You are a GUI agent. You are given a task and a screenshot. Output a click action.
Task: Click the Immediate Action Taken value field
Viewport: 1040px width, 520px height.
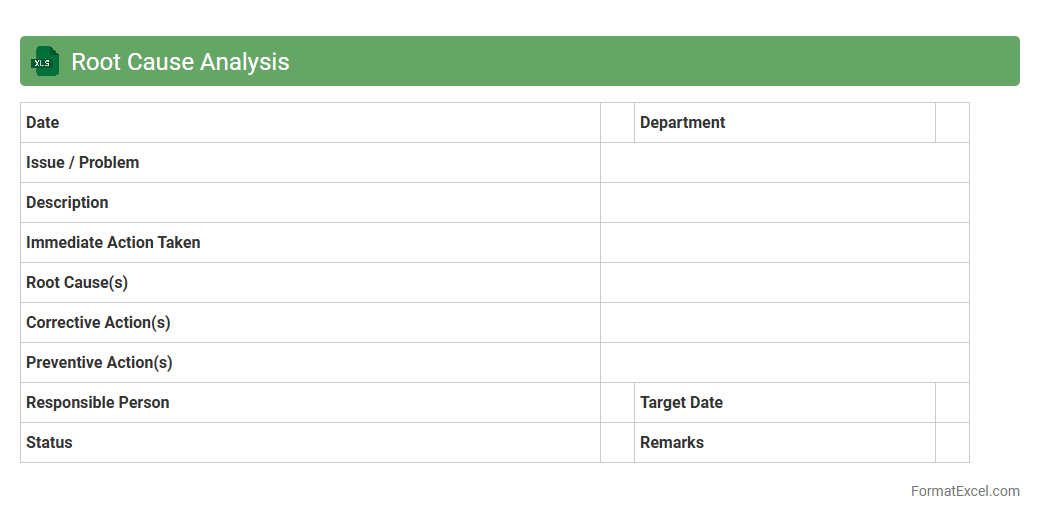point(784,243)
